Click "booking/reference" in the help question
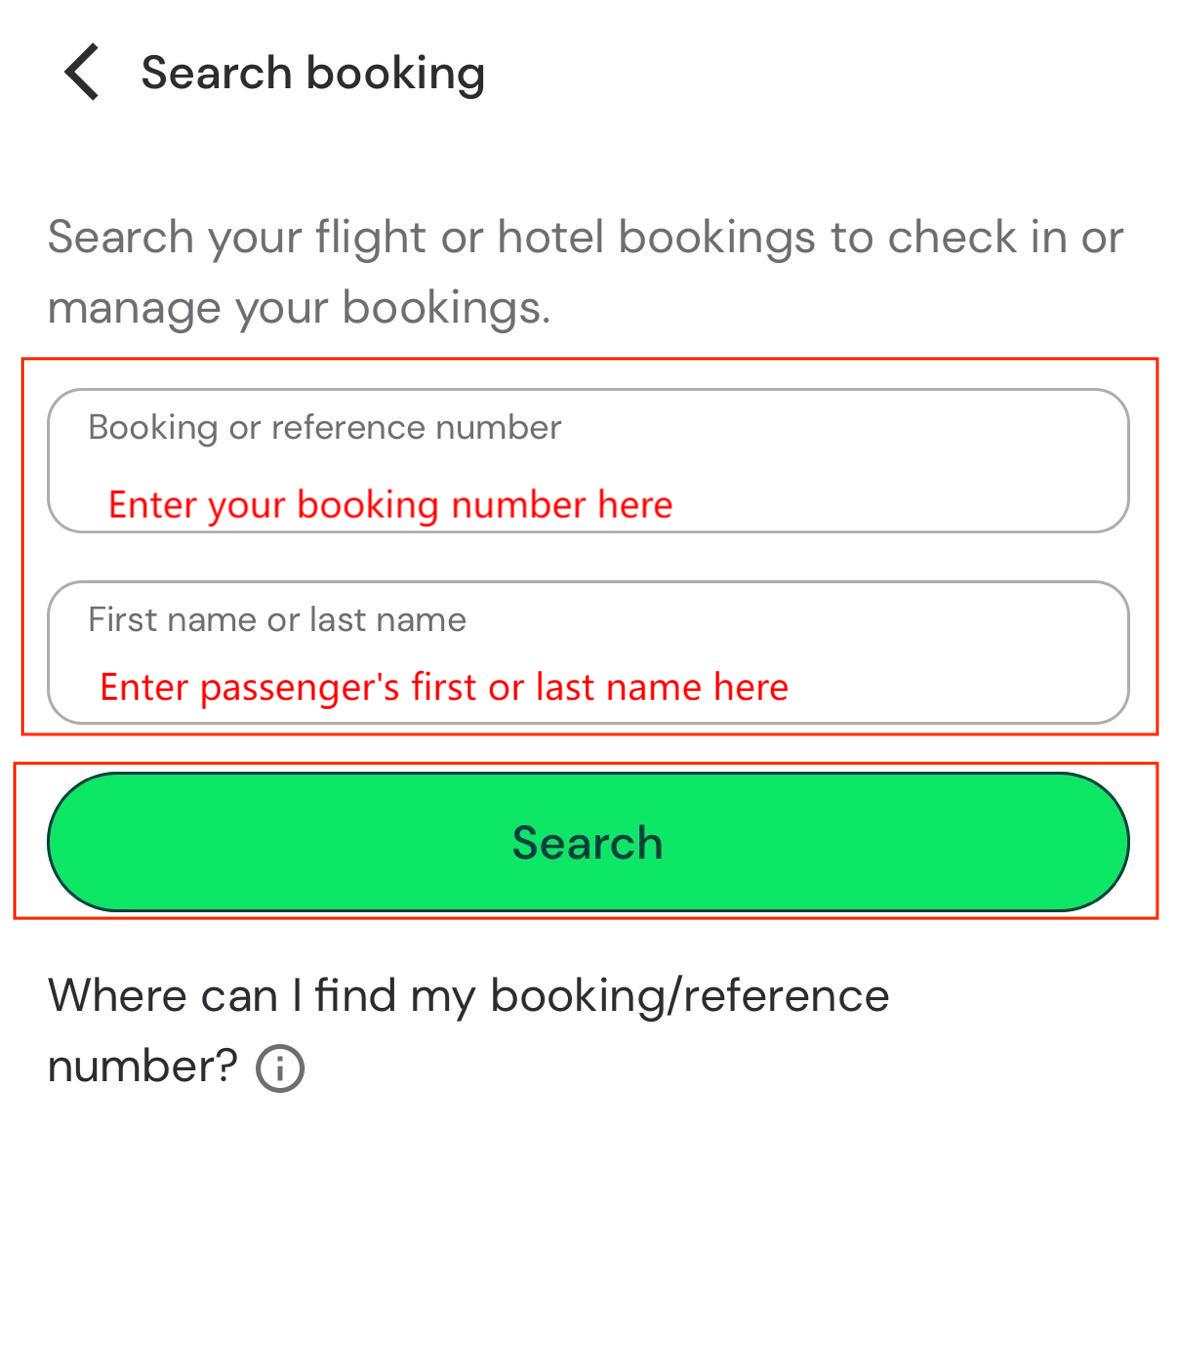The image size is (1177, 1358). tap(690, 996)
